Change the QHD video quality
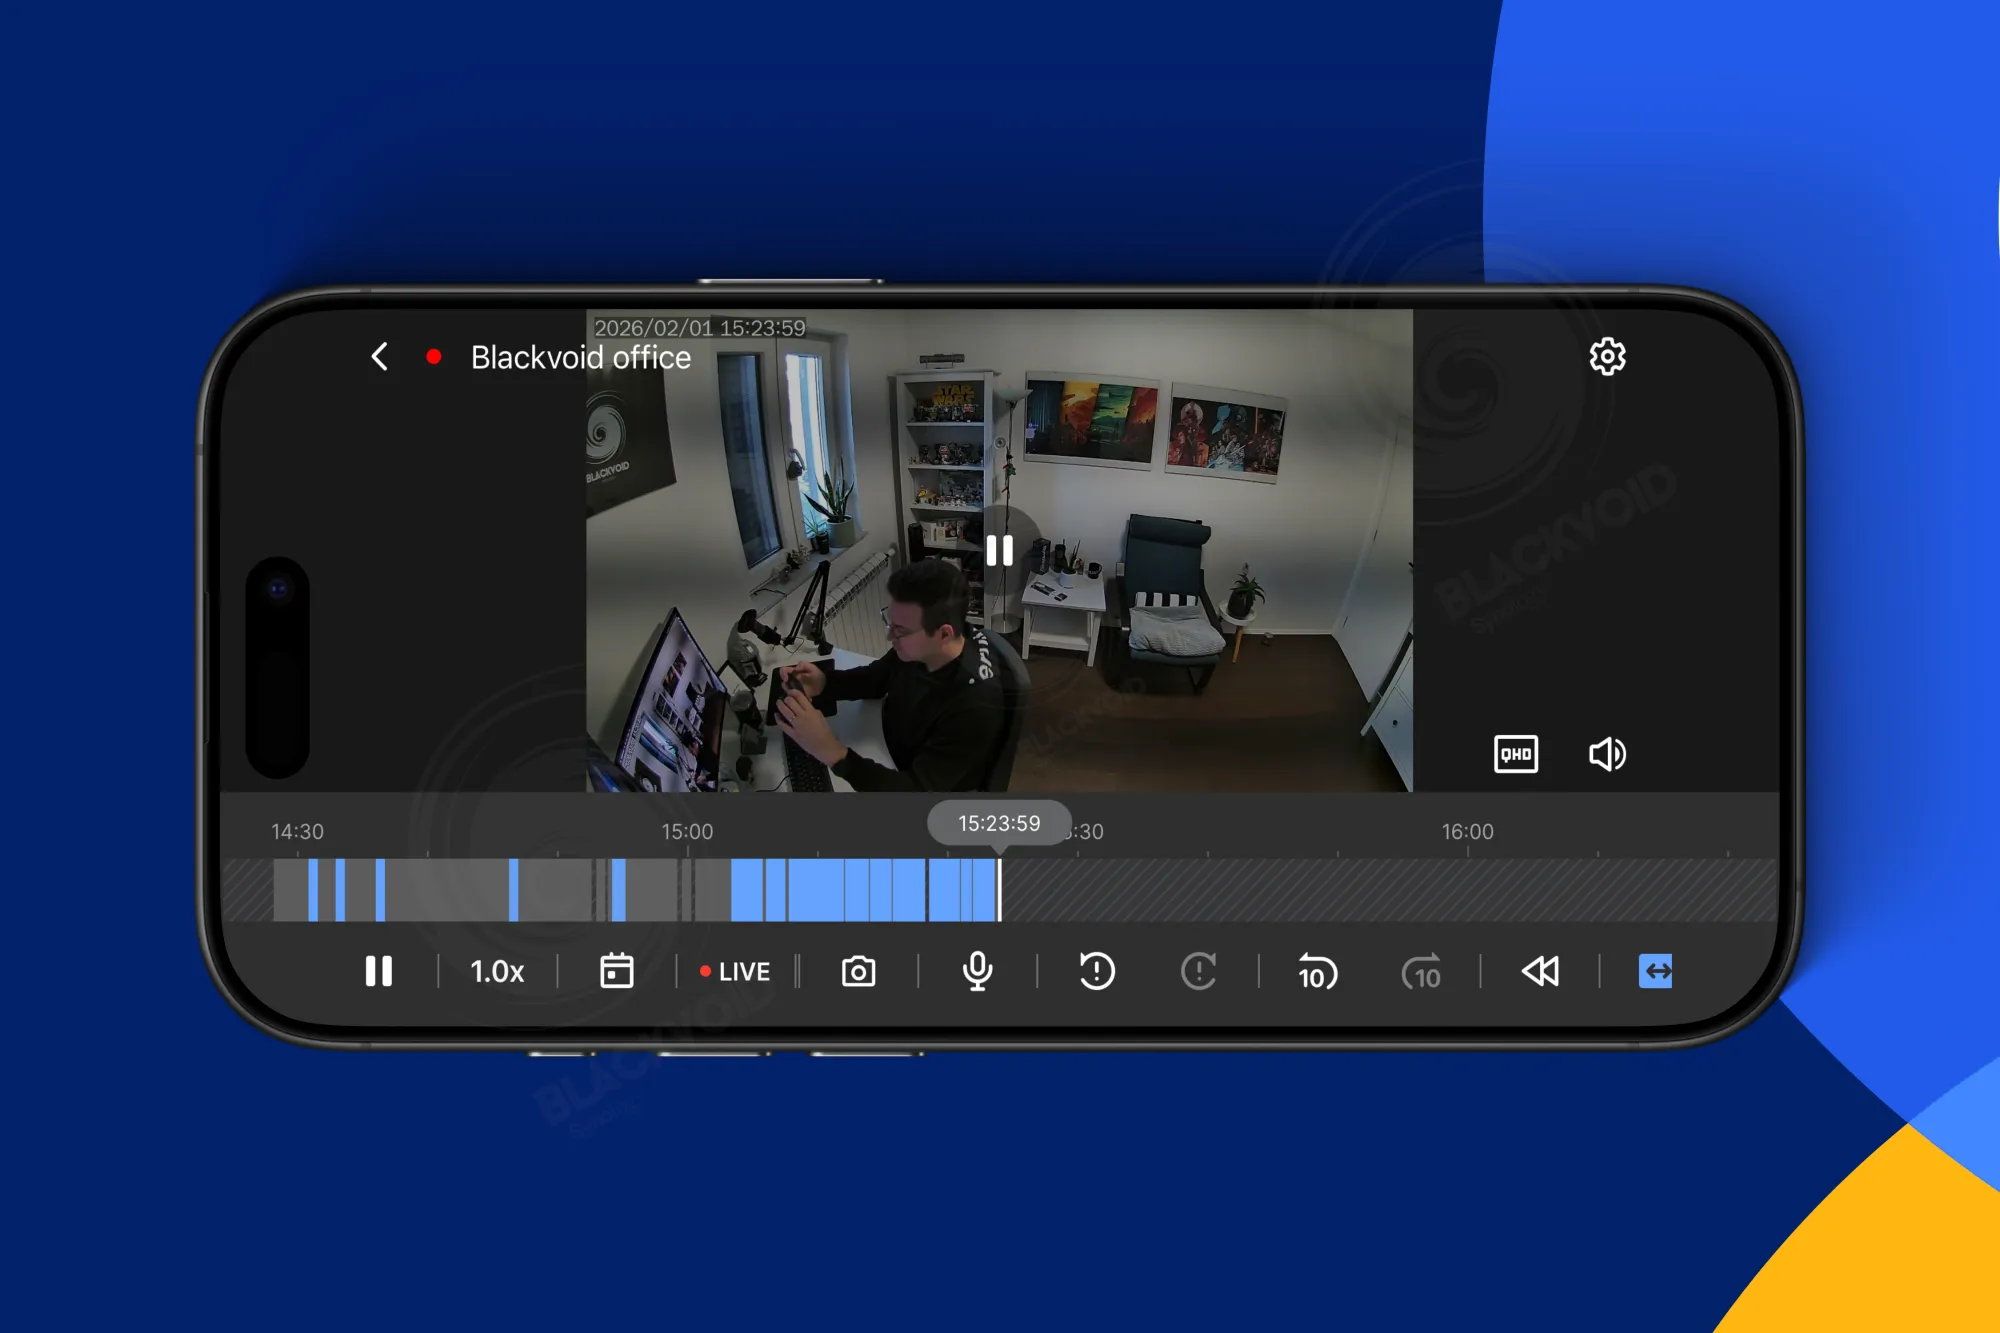2000x1333 pixels. click(1515, 754)
